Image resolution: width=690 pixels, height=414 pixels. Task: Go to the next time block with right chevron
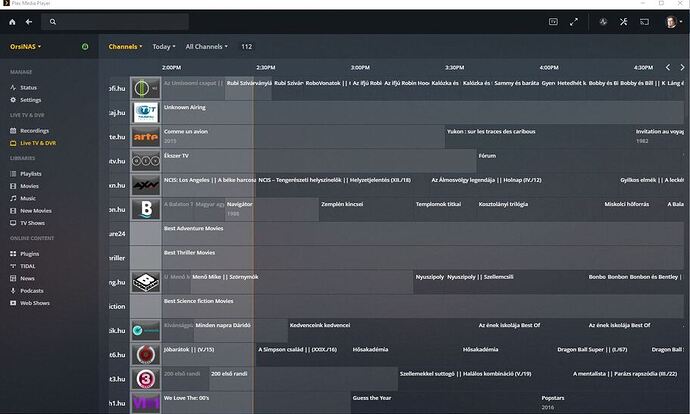pyautogui.click(x=682, y=67)
